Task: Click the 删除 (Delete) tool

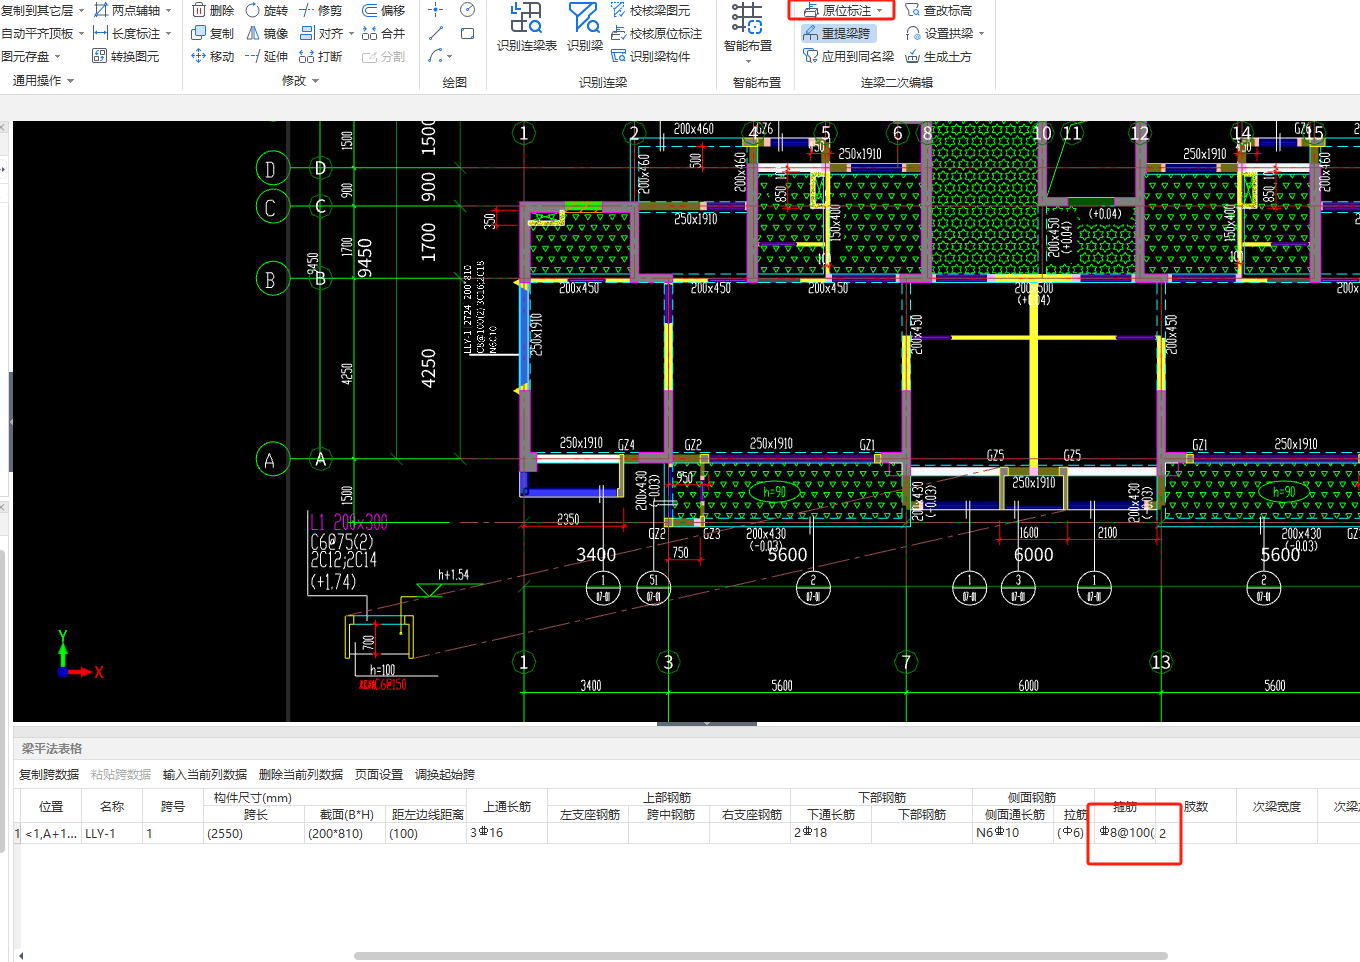Action: [212, 10]
